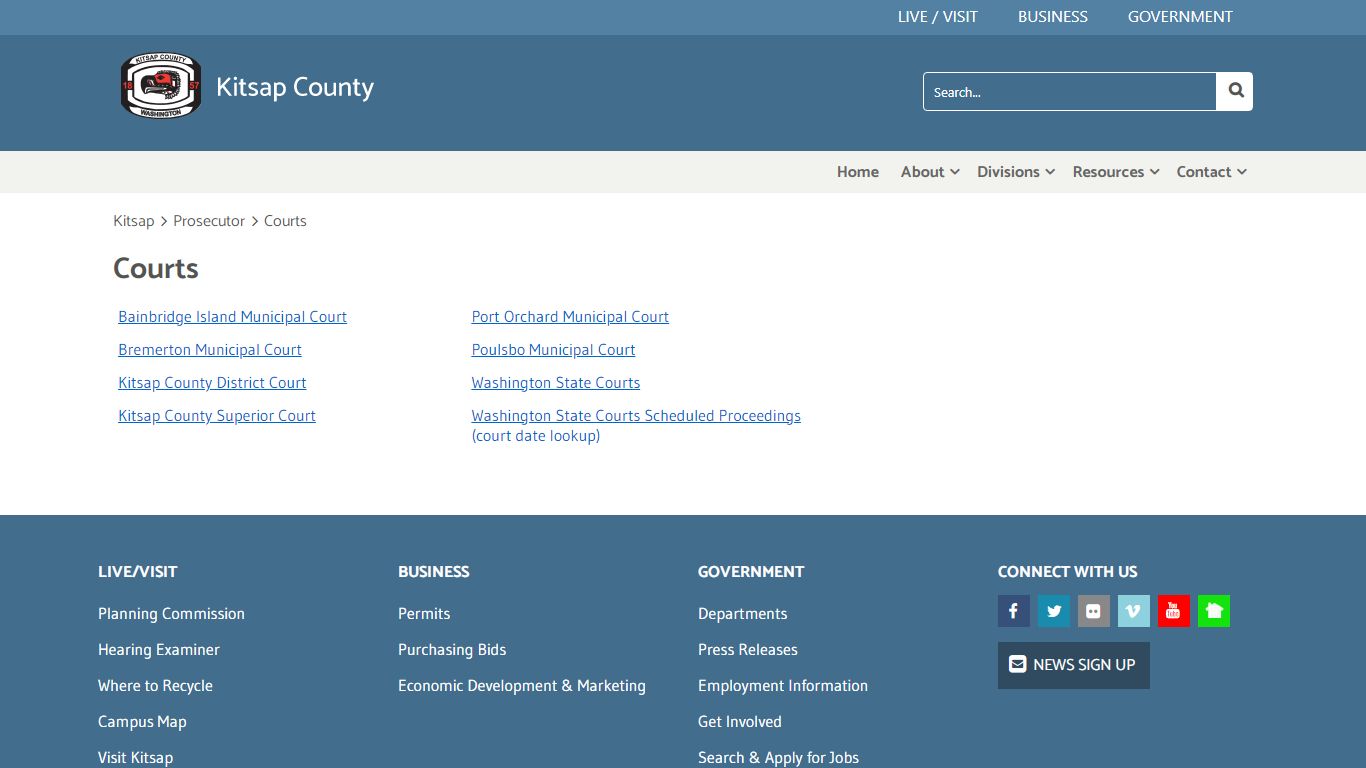Screen dimensions: 1366x768
Task: Click the Kitsap breadcrumb link
Action: pos(133,221)
